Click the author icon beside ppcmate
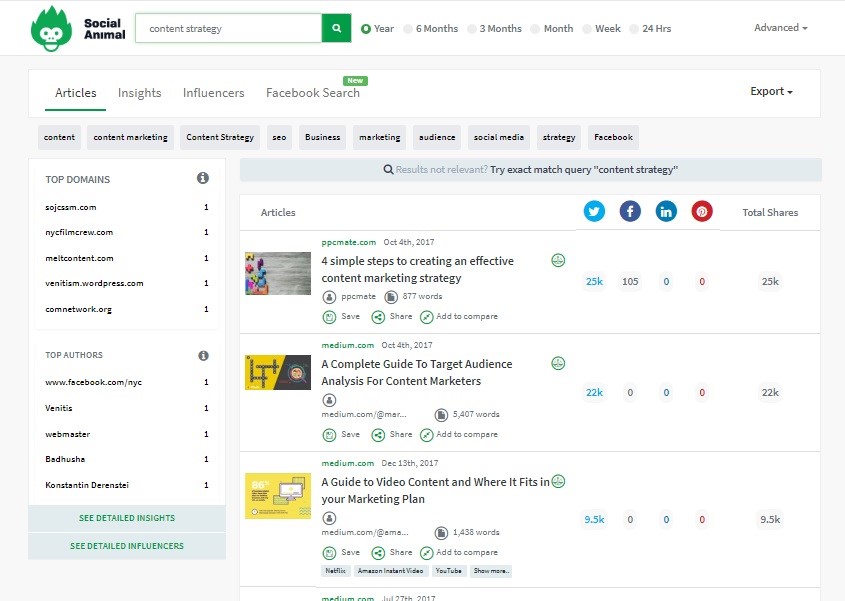The height and width of the screenshot is (601, 845). 329,297
